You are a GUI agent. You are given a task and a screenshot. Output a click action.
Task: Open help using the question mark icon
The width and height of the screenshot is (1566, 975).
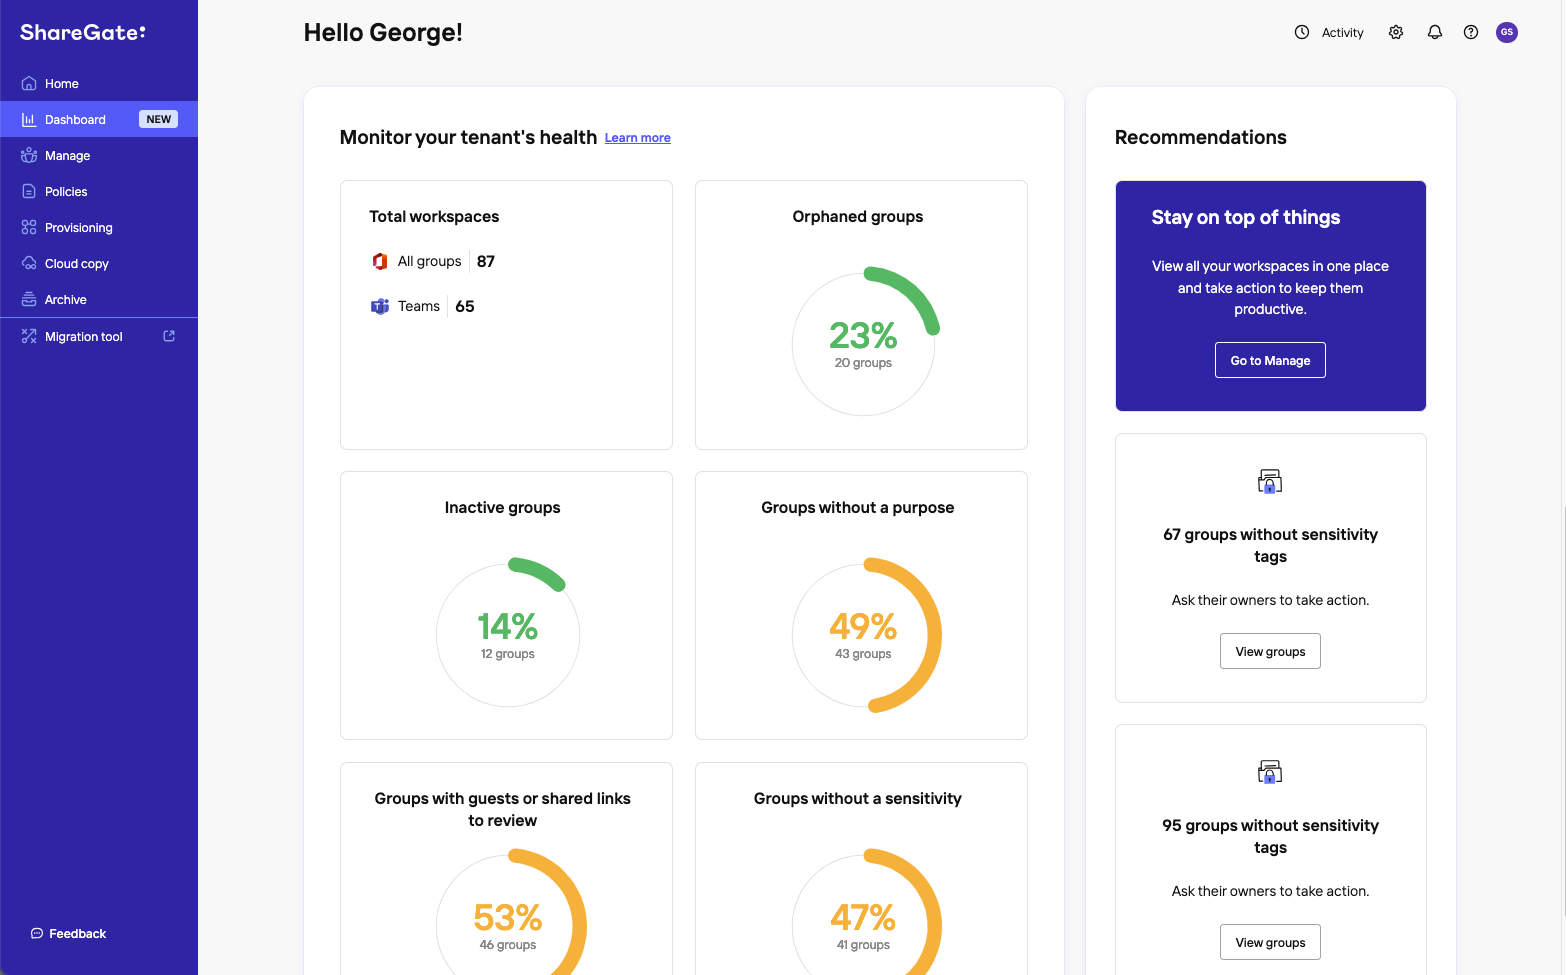point(1470,32)
